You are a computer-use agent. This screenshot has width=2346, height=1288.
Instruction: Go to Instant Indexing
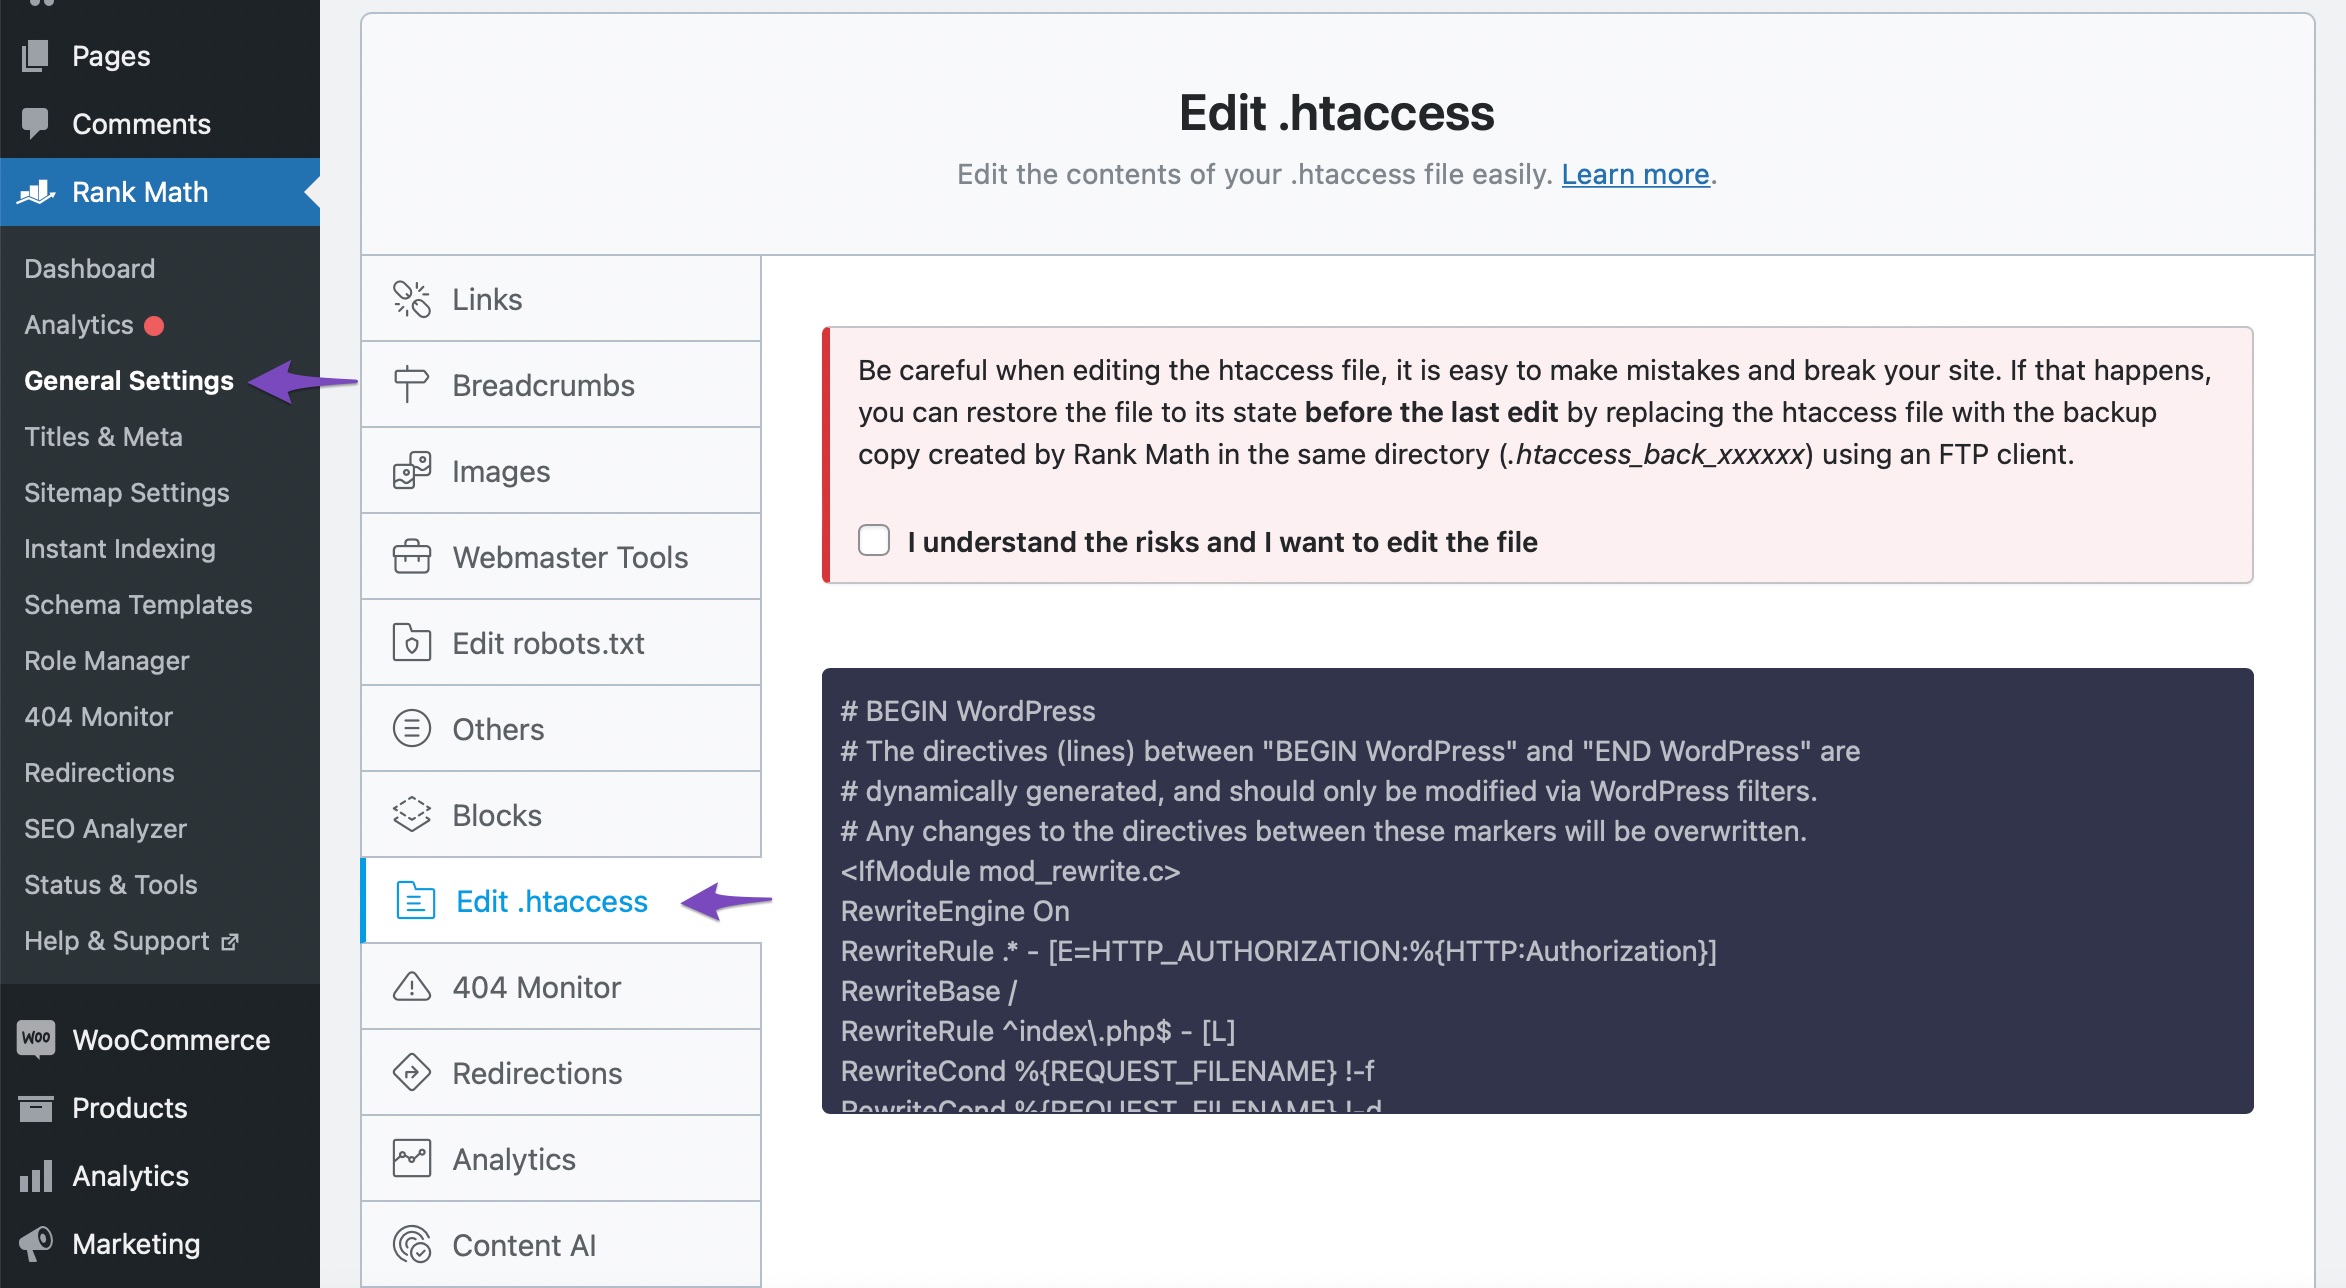[x=120, y=549]
